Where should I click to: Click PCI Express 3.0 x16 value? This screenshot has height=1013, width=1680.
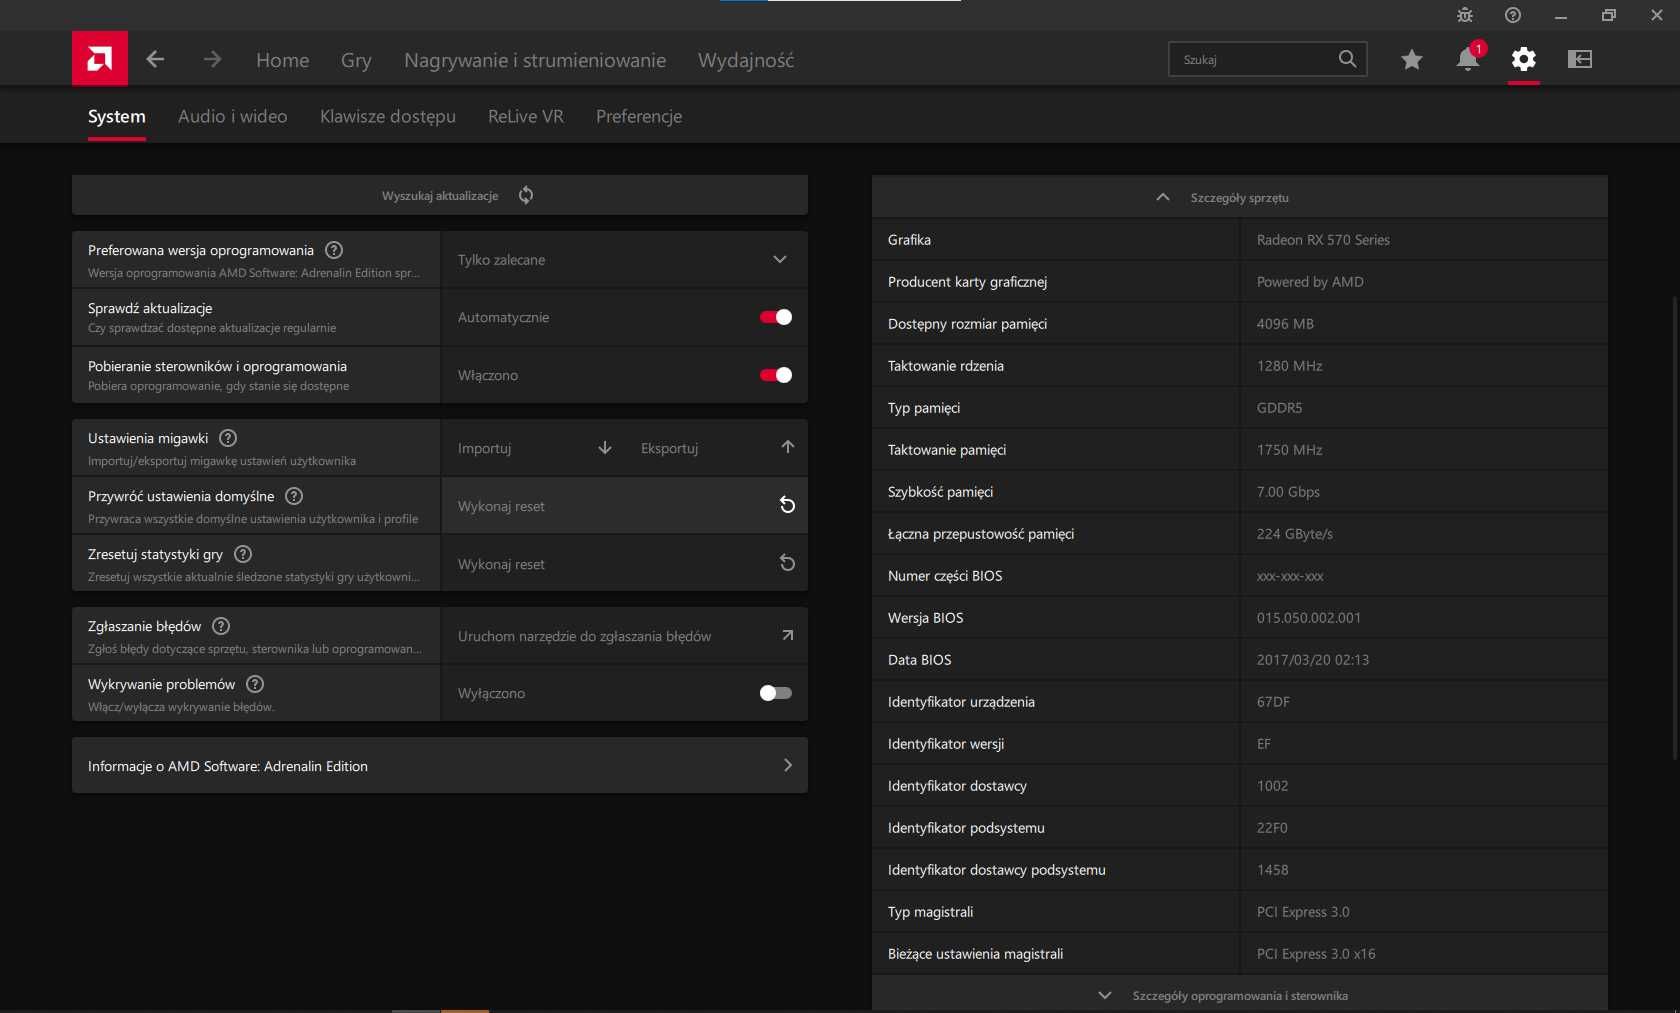pyautogui.click(x=1316, y=954)
